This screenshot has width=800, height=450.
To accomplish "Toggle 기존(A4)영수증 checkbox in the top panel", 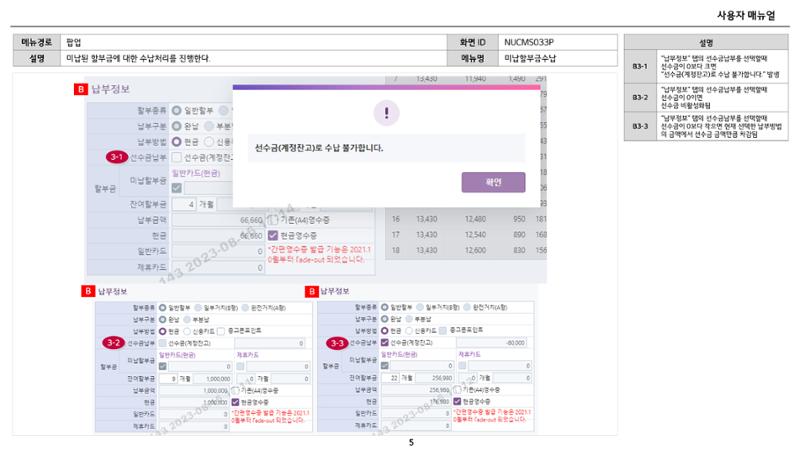I will pyautogui.click(x=273, y=220).
